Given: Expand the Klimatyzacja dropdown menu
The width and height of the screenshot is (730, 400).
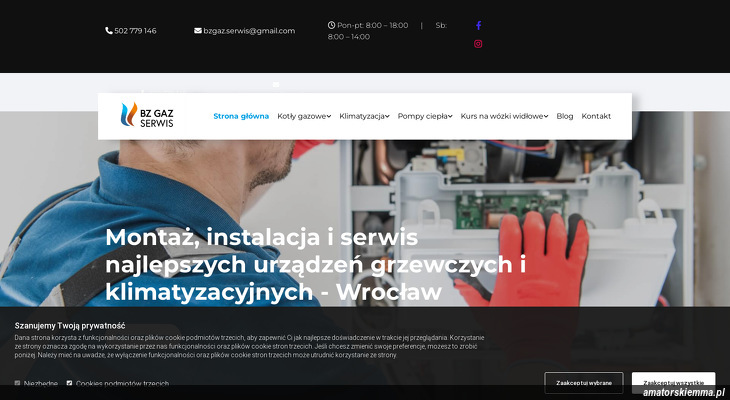Looking at the screenshot, I should pyautogui.click(x=364, y=116).
